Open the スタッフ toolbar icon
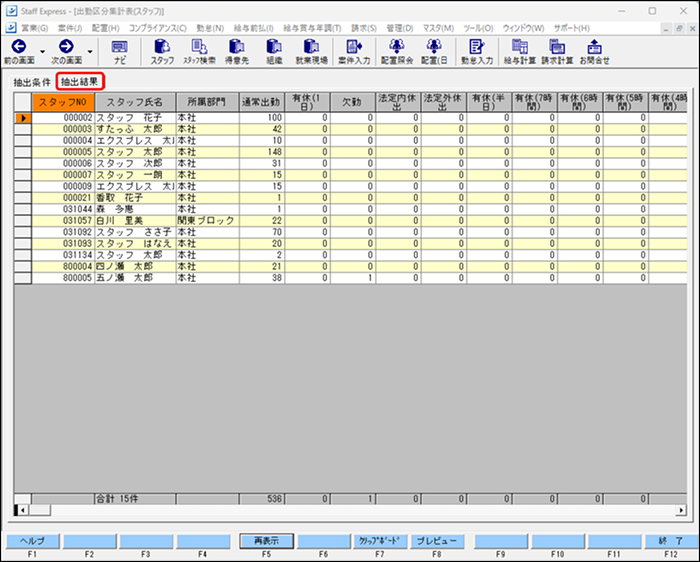This screenshot has width=700, height=562. point(162,46)
